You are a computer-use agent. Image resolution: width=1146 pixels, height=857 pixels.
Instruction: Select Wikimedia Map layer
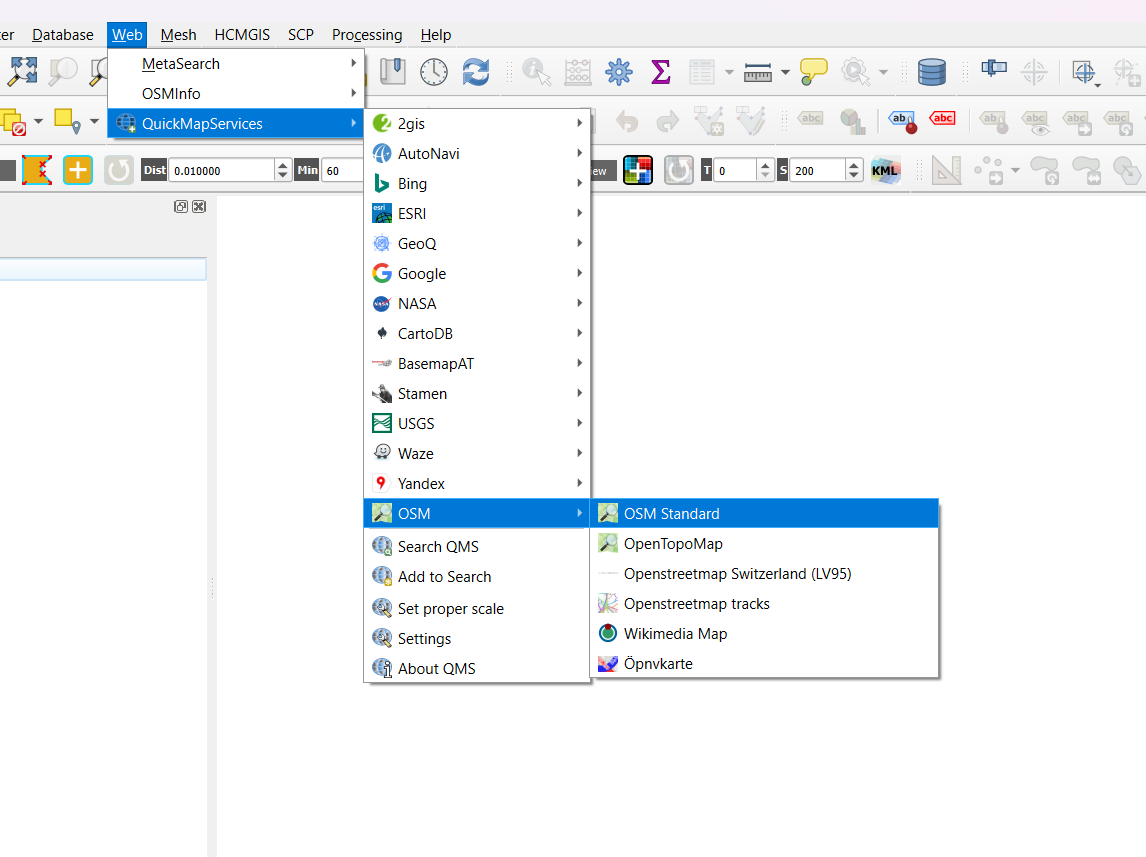[x=764, y=633]
